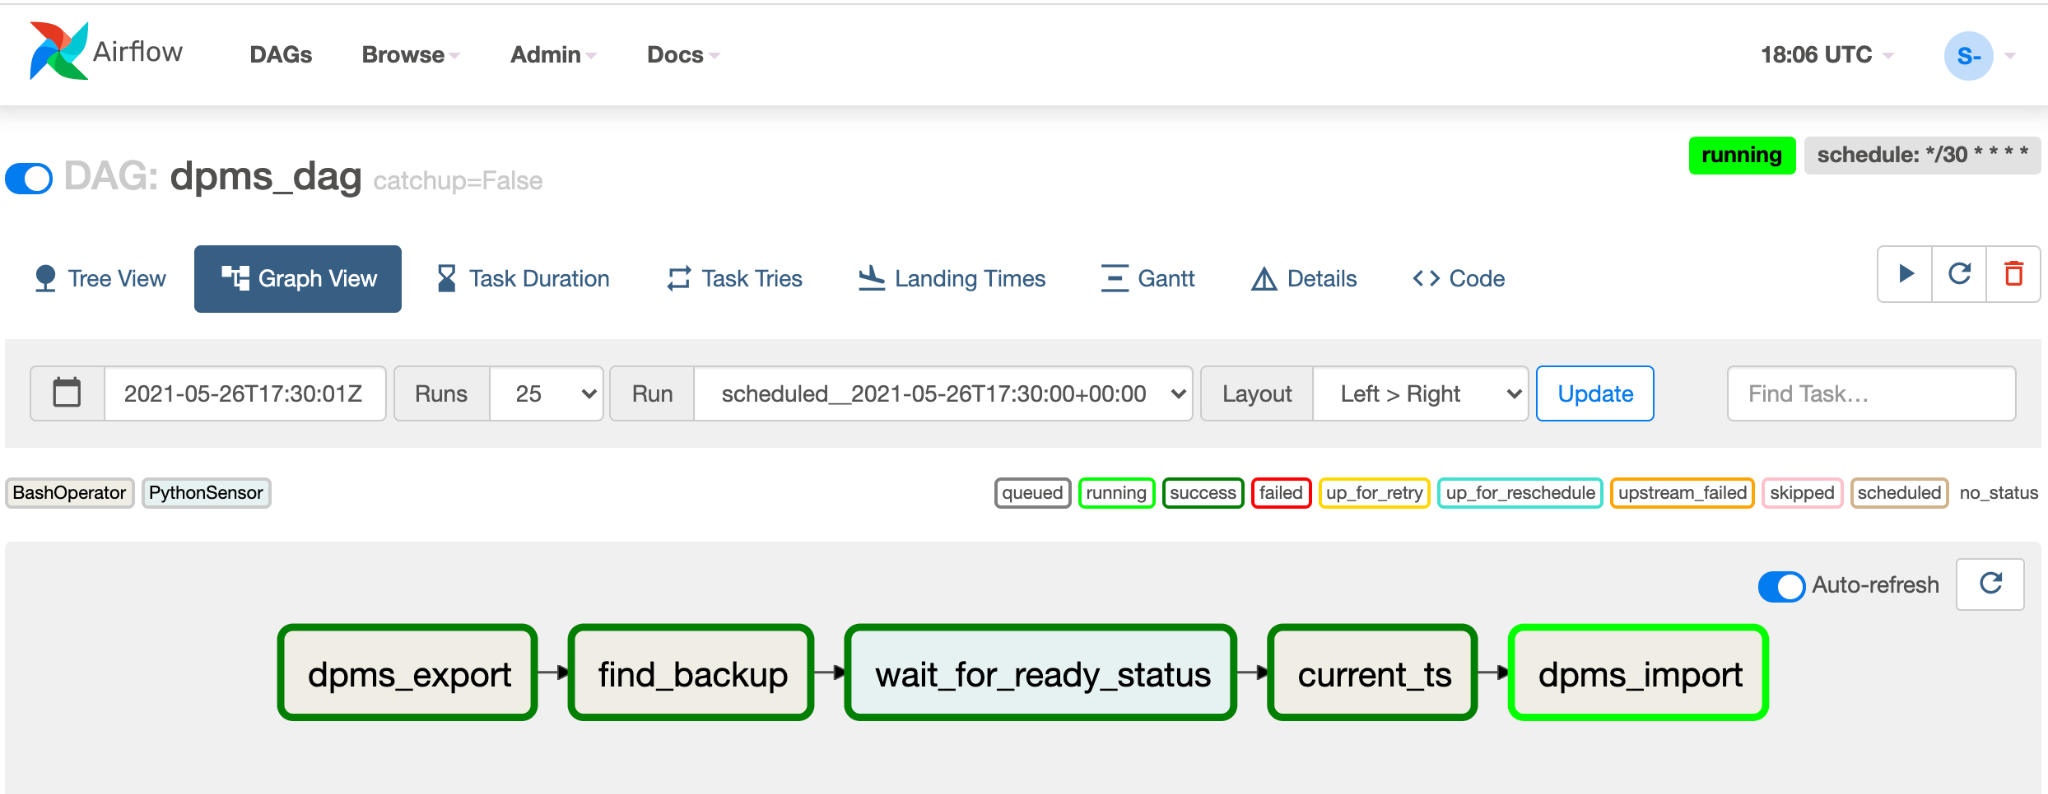Click the Update button

[x=1594, y=394]
